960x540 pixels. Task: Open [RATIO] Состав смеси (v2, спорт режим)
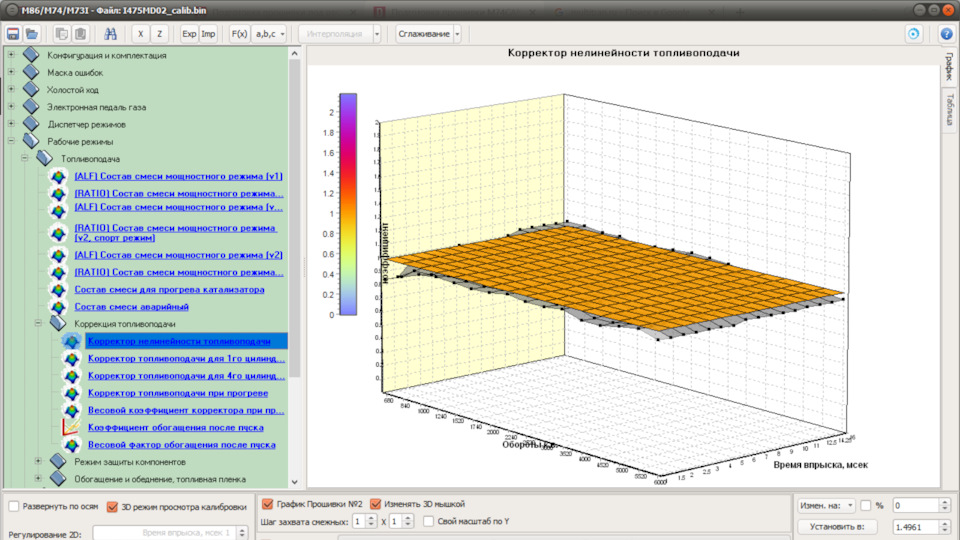coord(175,233)
